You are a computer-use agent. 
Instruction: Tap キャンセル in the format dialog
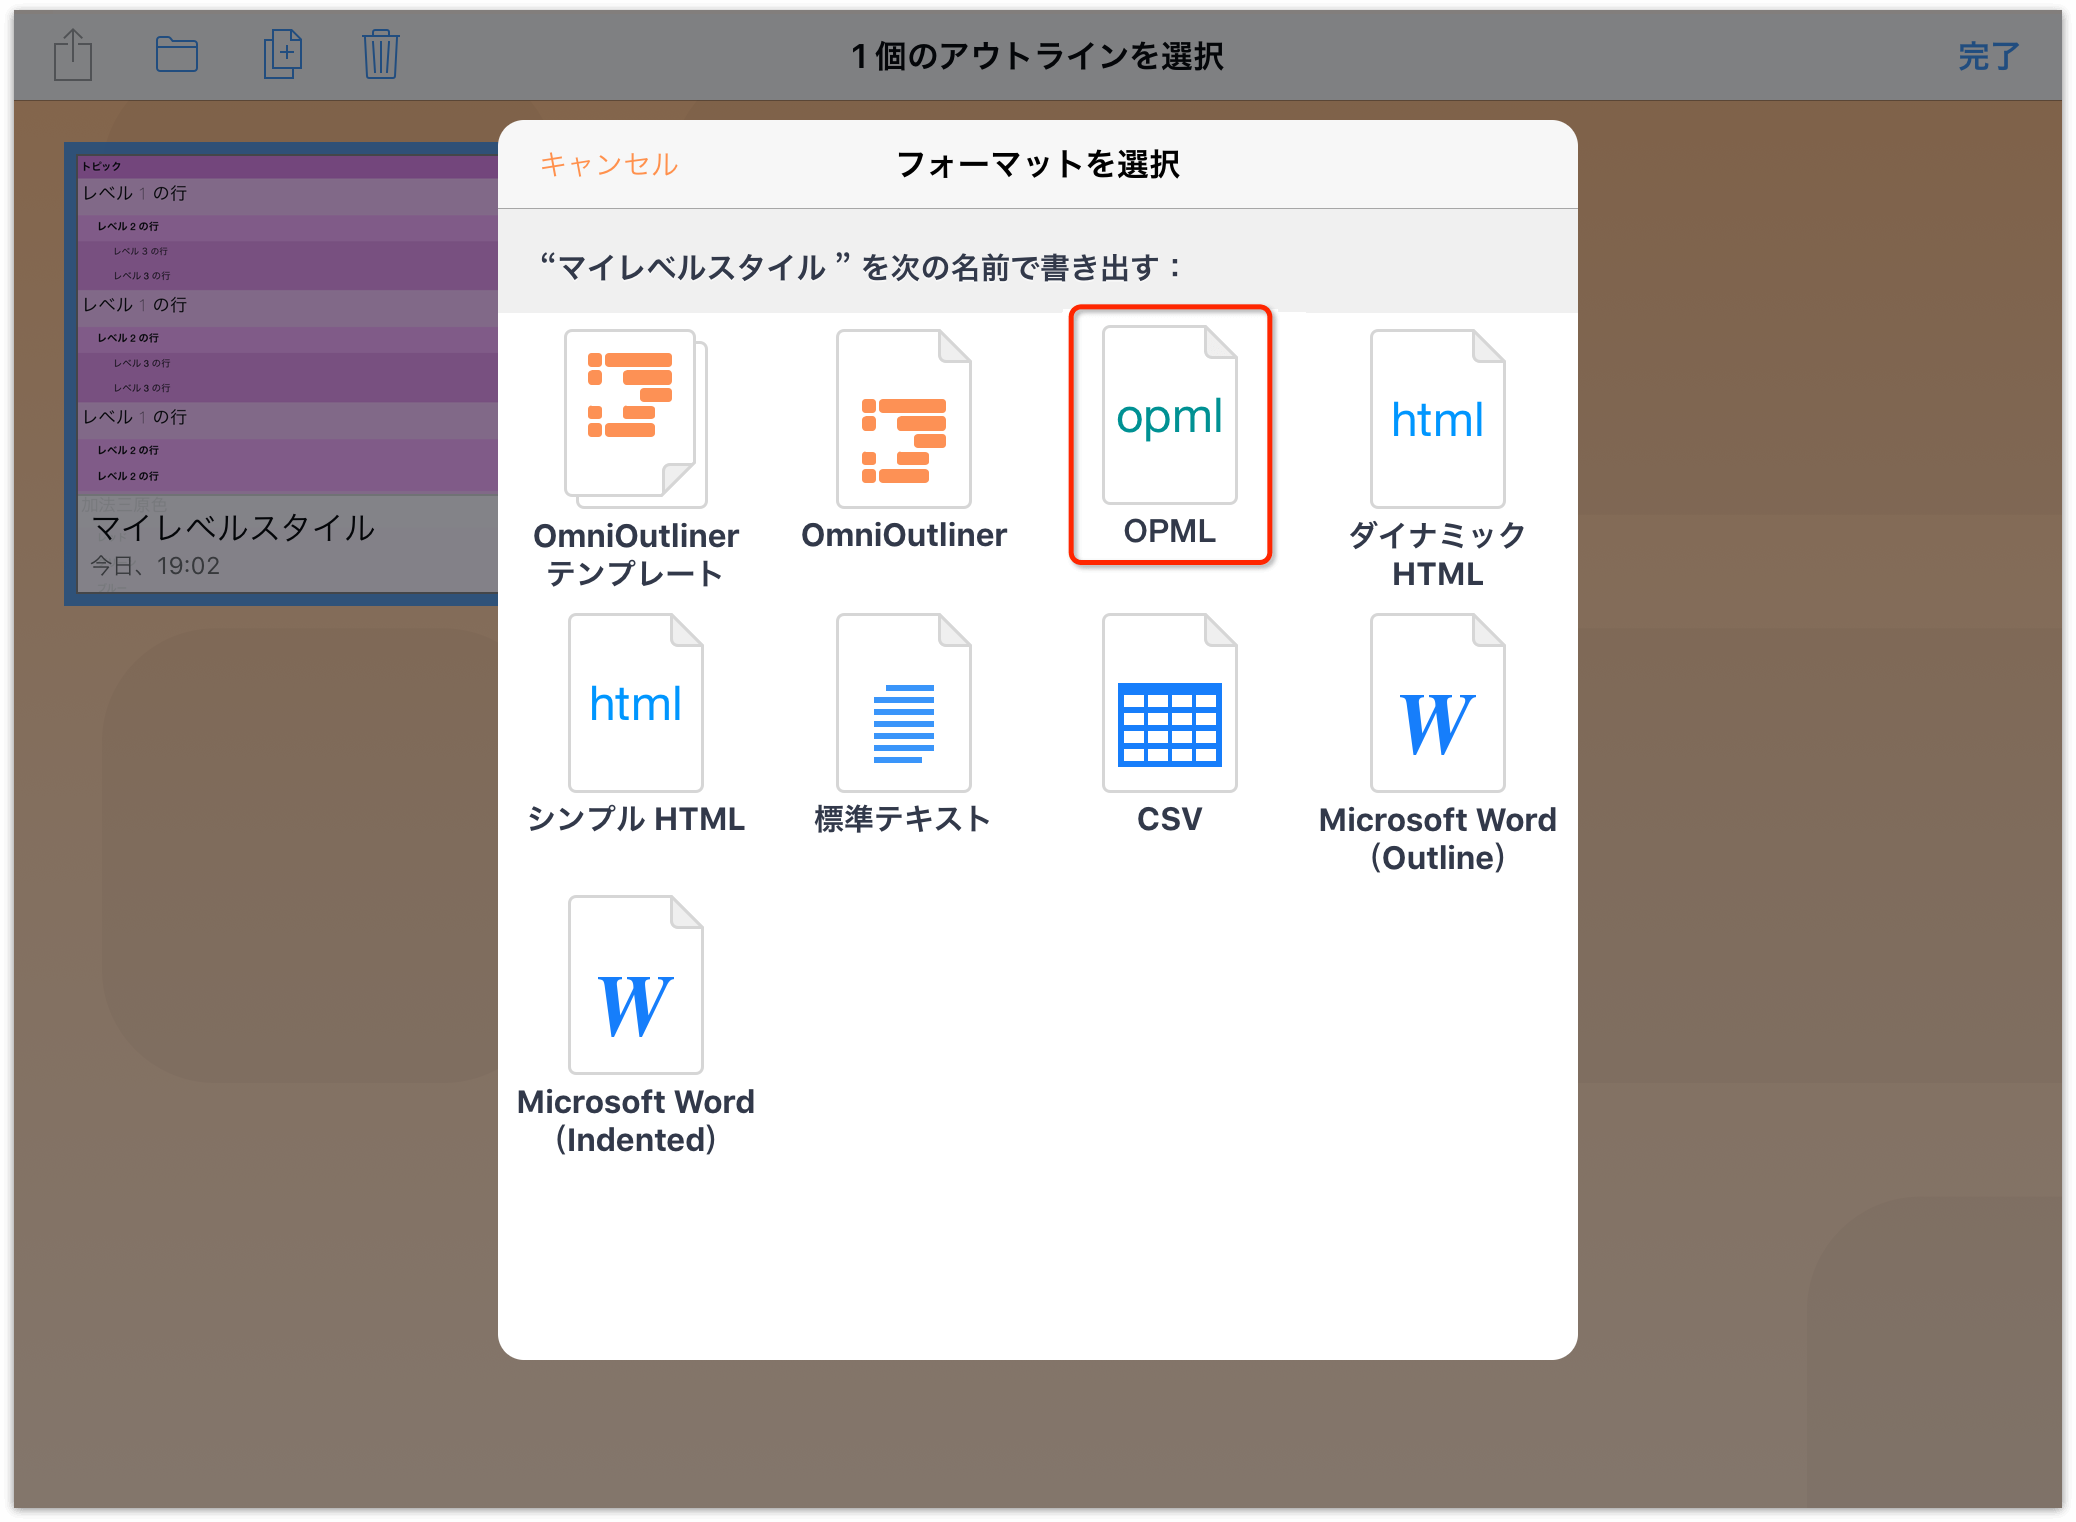tap(609, 164)
